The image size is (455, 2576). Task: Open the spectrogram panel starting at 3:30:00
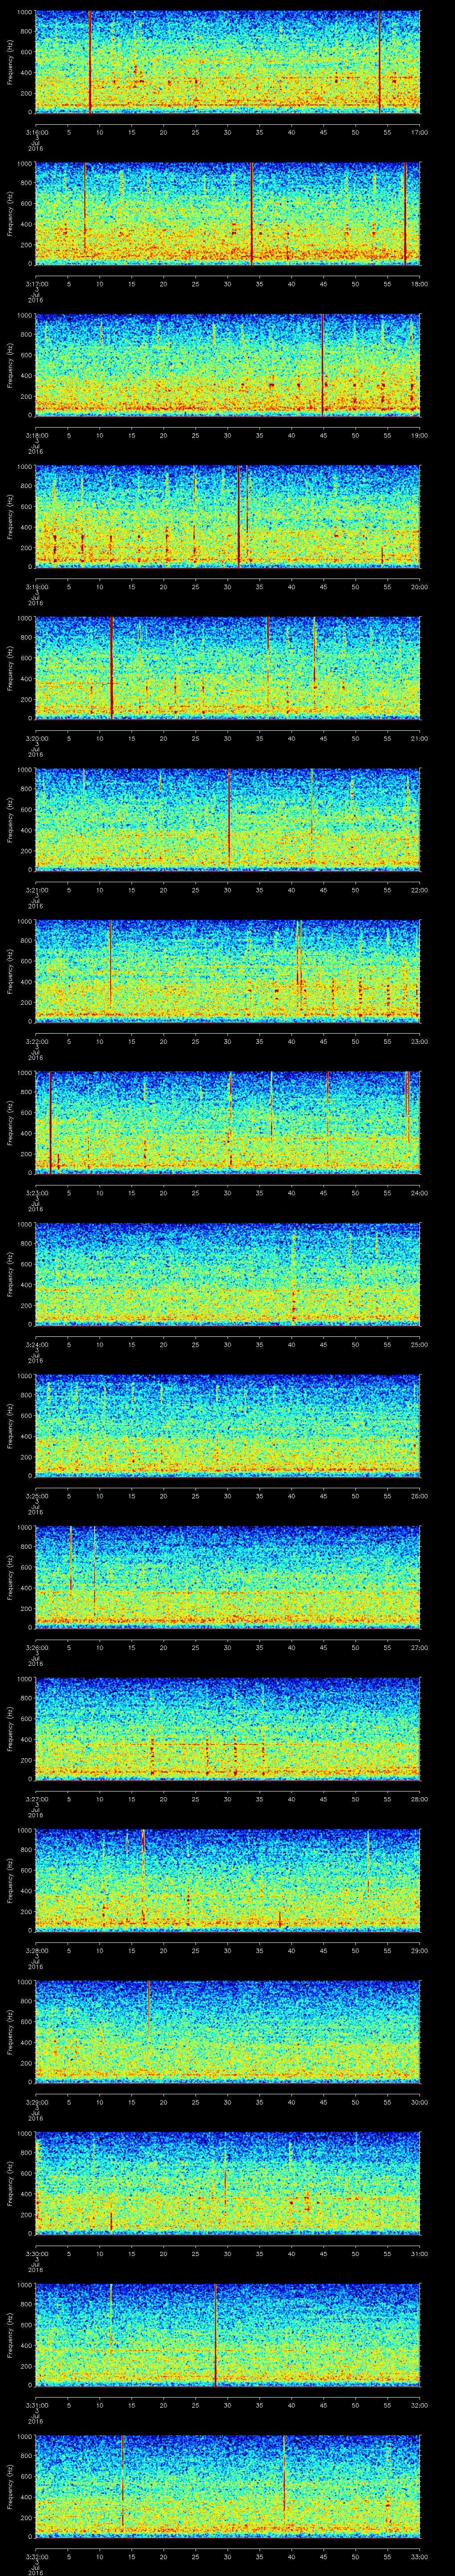click(227, 2183)
